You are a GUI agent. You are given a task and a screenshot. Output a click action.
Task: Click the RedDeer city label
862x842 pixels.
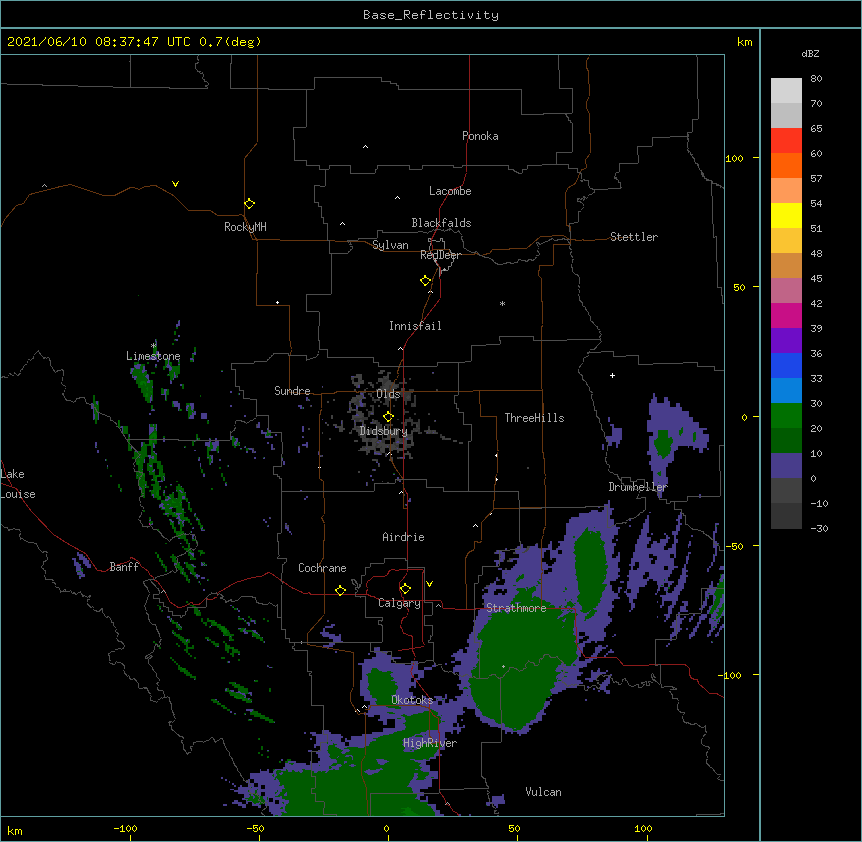coord(440,255)
